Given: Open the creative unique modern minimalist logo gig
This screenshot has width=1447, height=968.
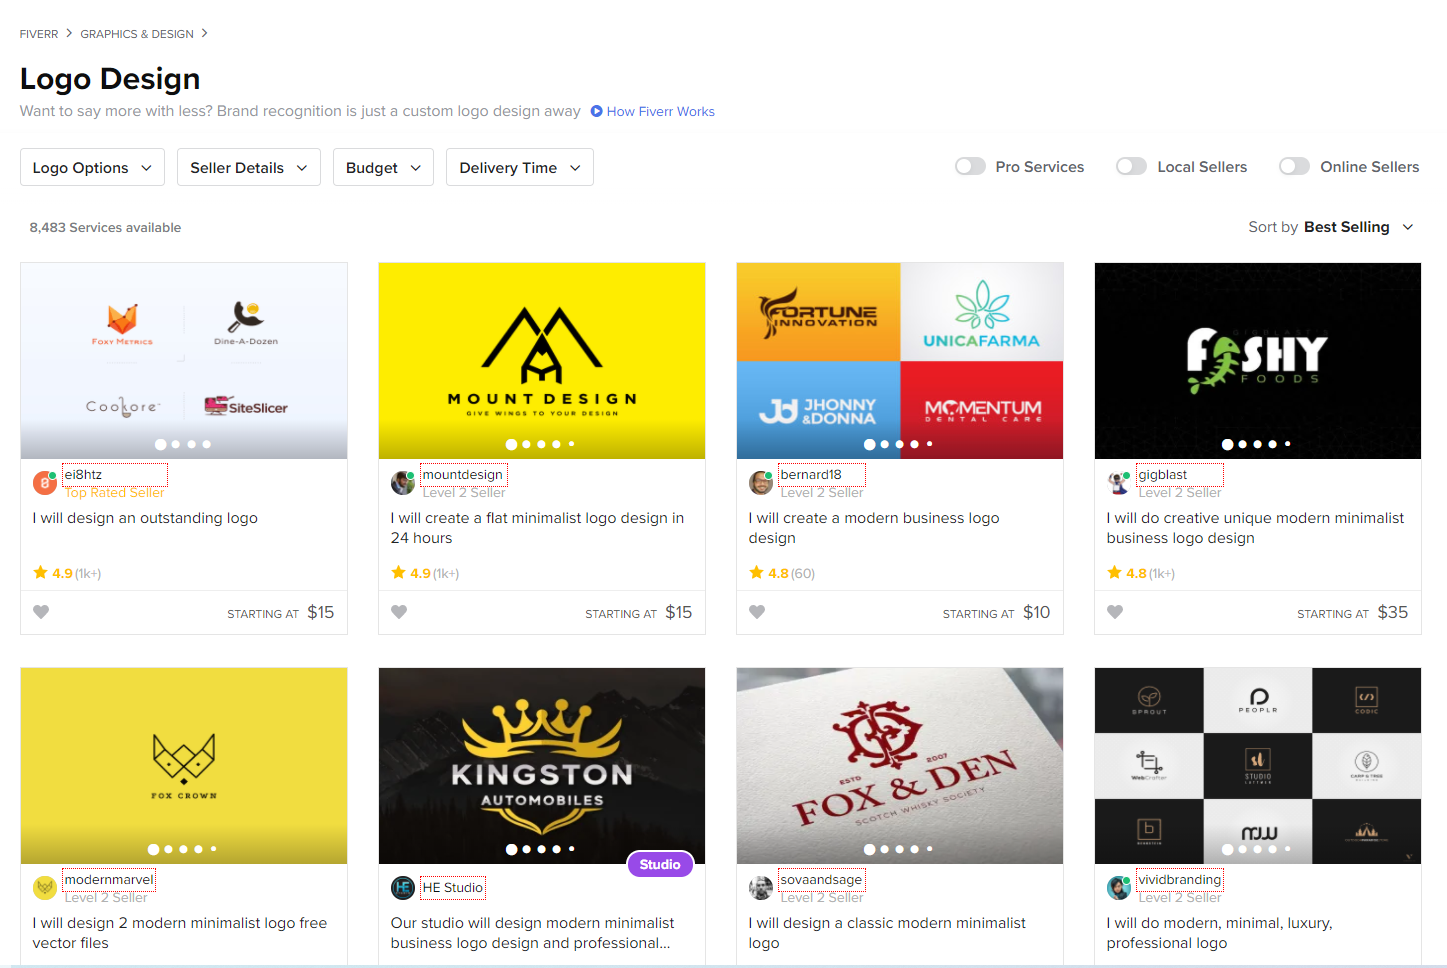Looking at the screenshot, I should pos(1255,528).
